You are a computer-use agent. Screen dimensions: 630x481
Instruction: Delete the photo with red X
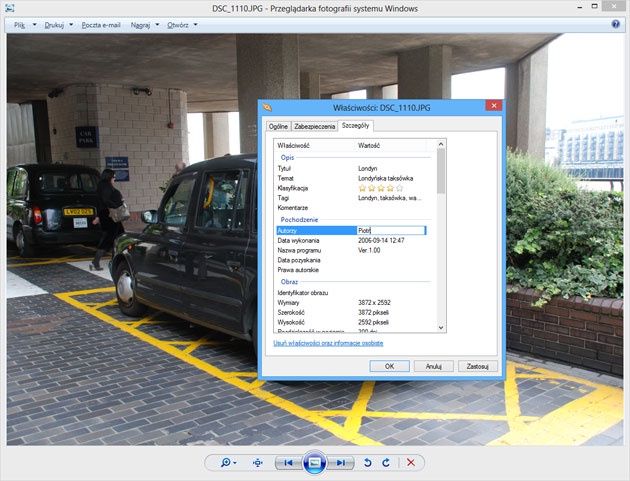click(411, 463)
